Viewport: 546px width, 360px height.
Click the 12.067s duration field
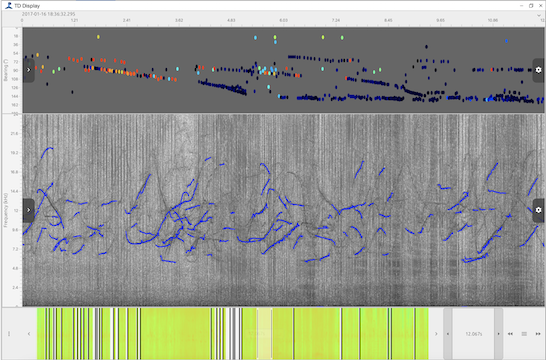(x=473, y=334)
